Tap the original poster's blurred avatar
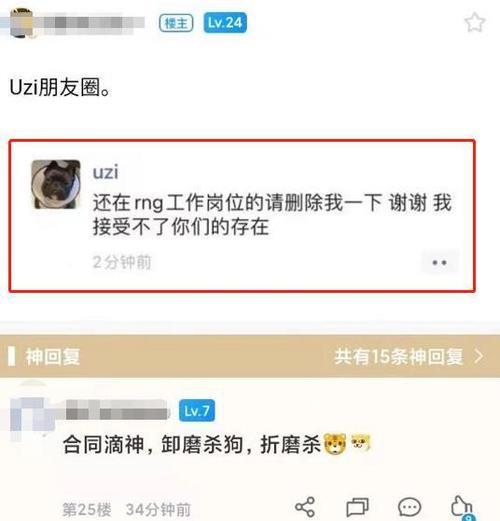500x521 pixels. tap(22, 23)
